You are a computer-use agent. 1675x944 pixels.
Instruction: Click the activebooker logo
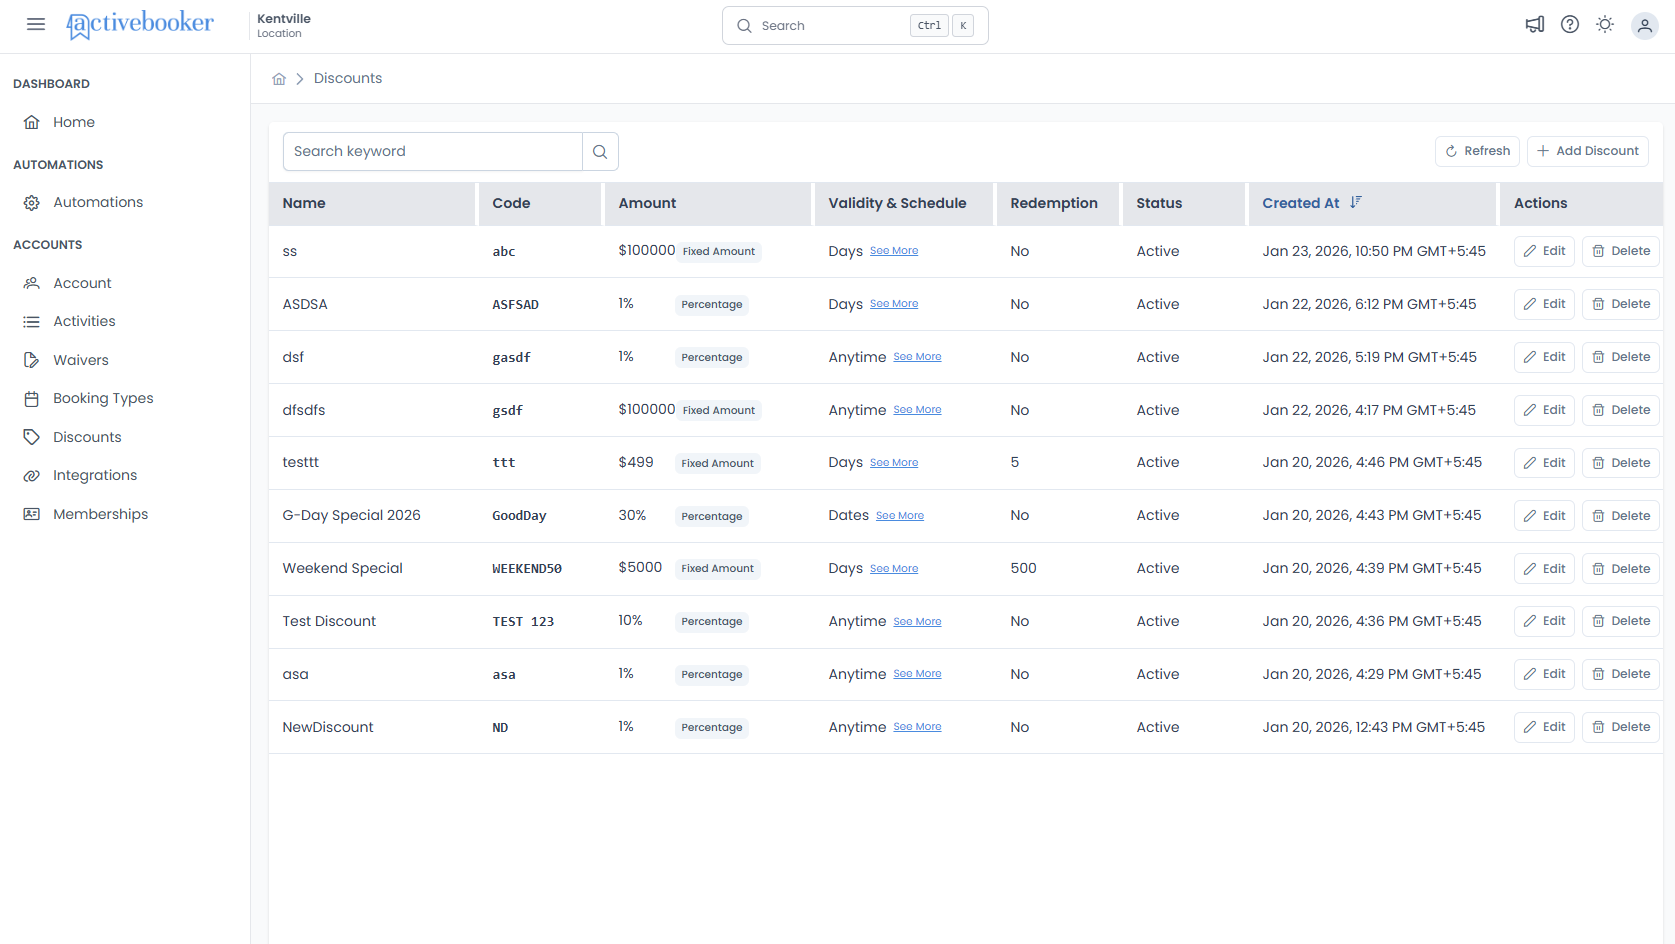point(140,25)
